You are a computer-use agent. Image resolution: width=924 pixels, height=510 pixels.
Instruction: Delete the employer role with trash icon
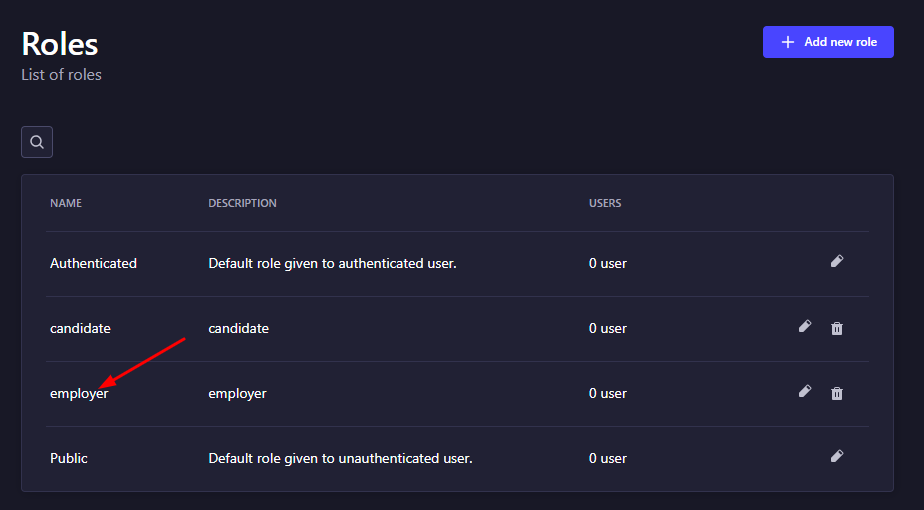(837, 393)
